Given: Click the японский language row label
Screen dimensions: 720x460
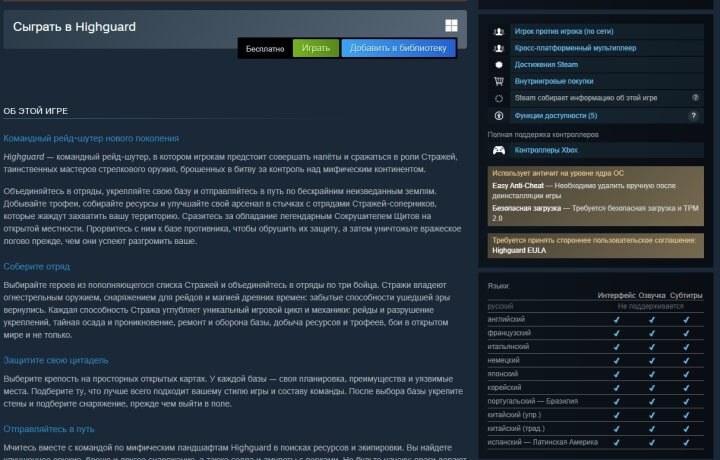Looking at the screenshot, I should (503, 374).
